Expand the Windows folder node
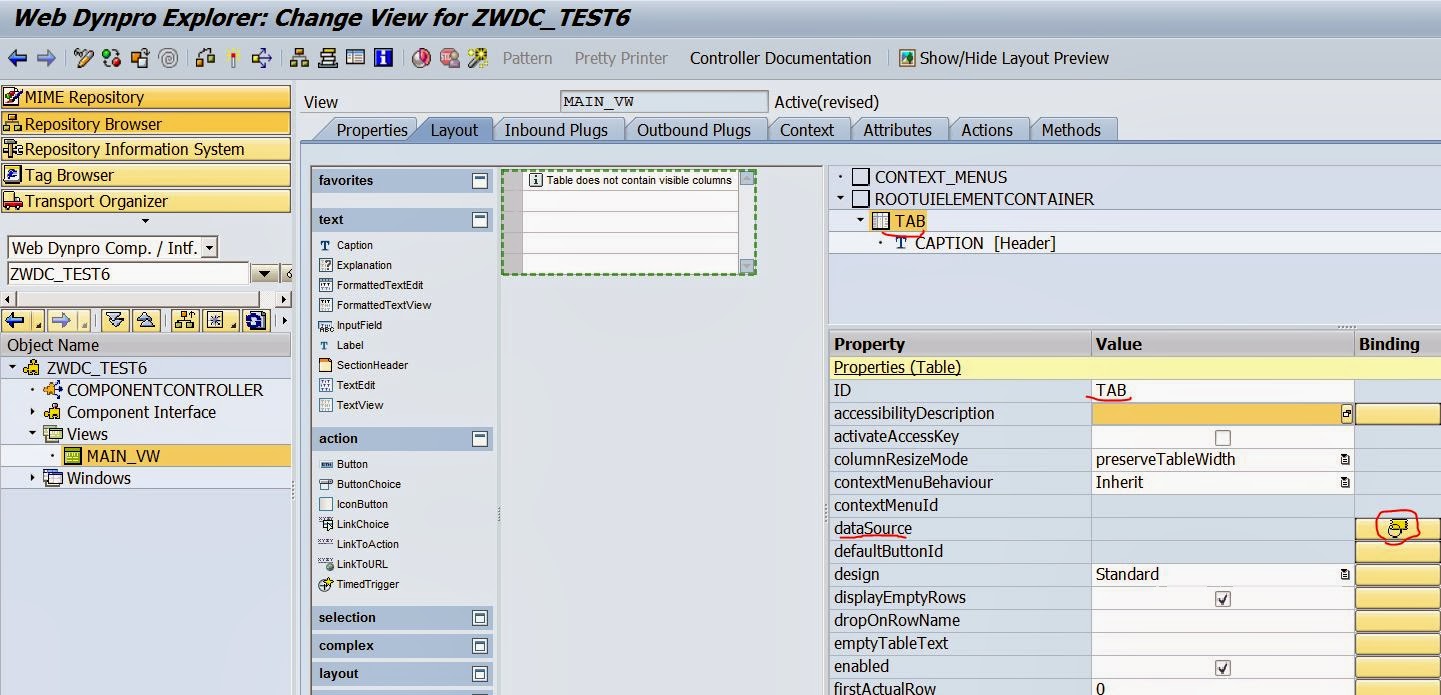 32,478
